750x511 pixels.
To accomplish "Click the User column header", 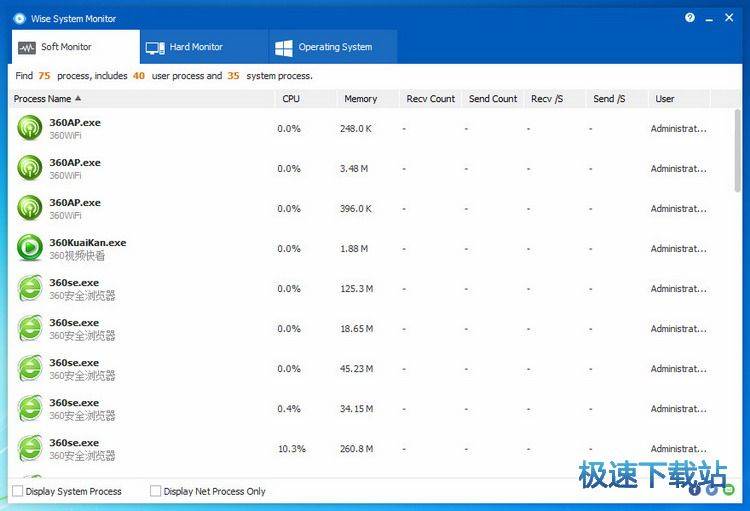I will coord(665,99).
